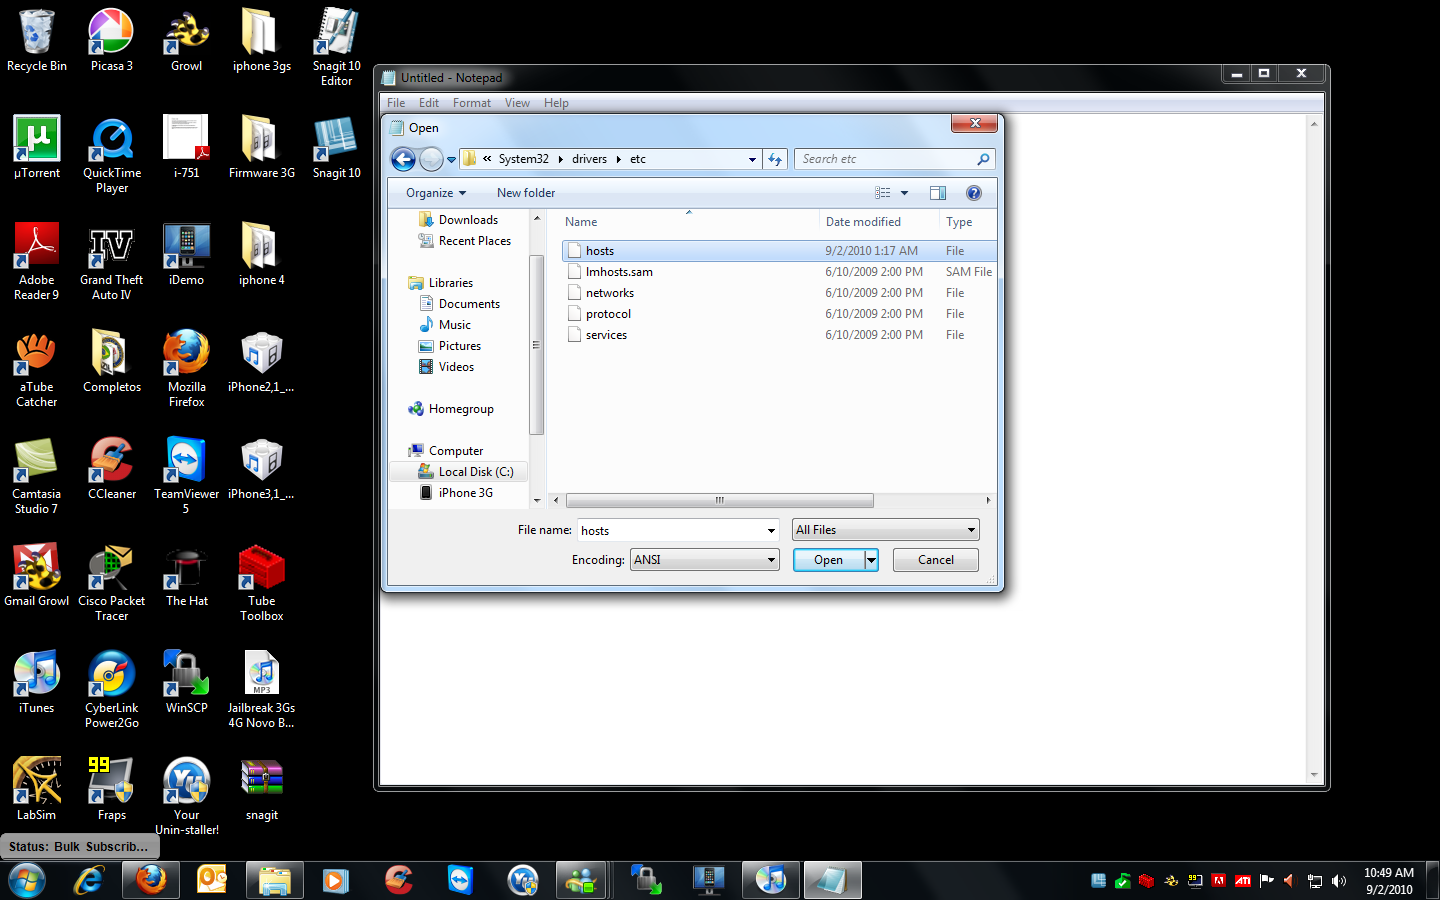Select the hosts file
This screenshot has height=900, width=1440.
[x=779, y=251]
